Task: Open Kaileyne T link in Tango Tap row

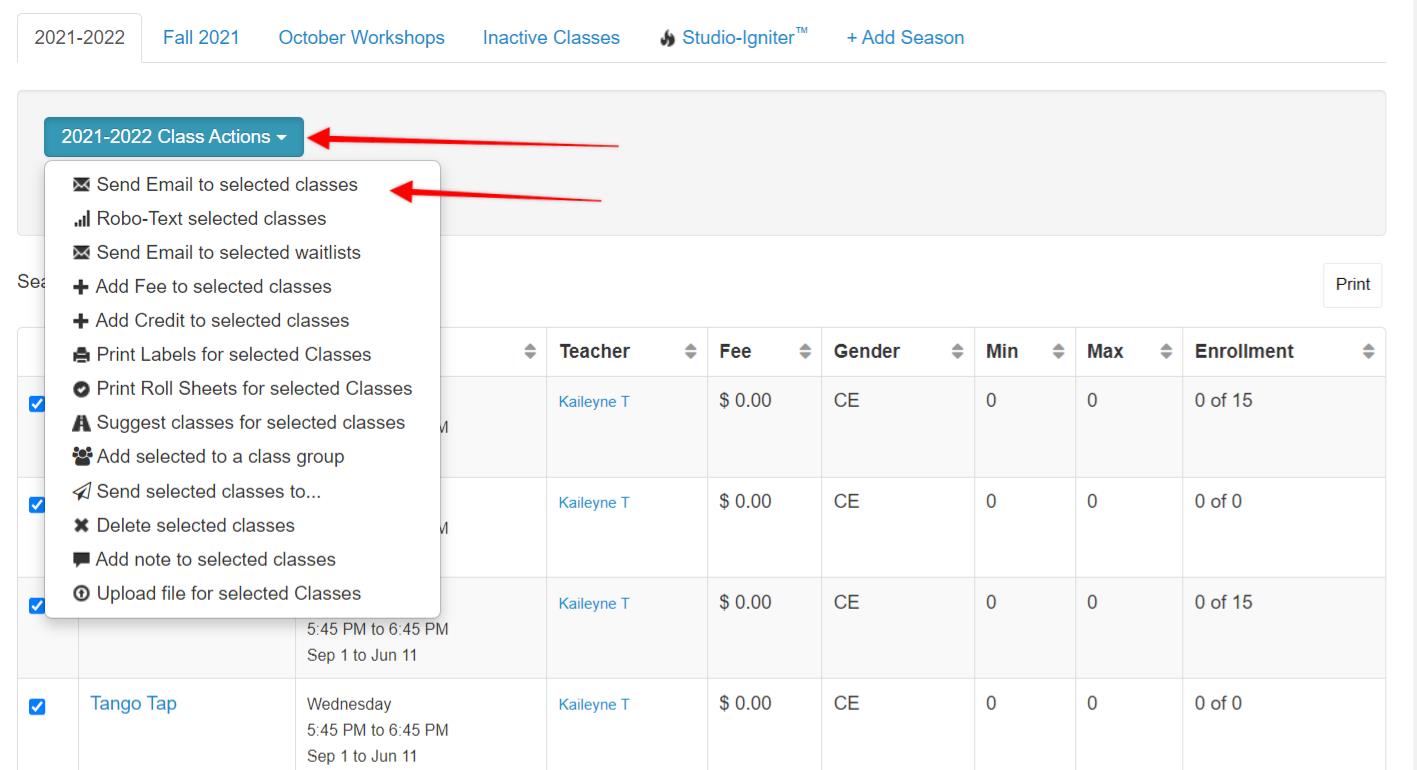Action: (x=594, y=705)
